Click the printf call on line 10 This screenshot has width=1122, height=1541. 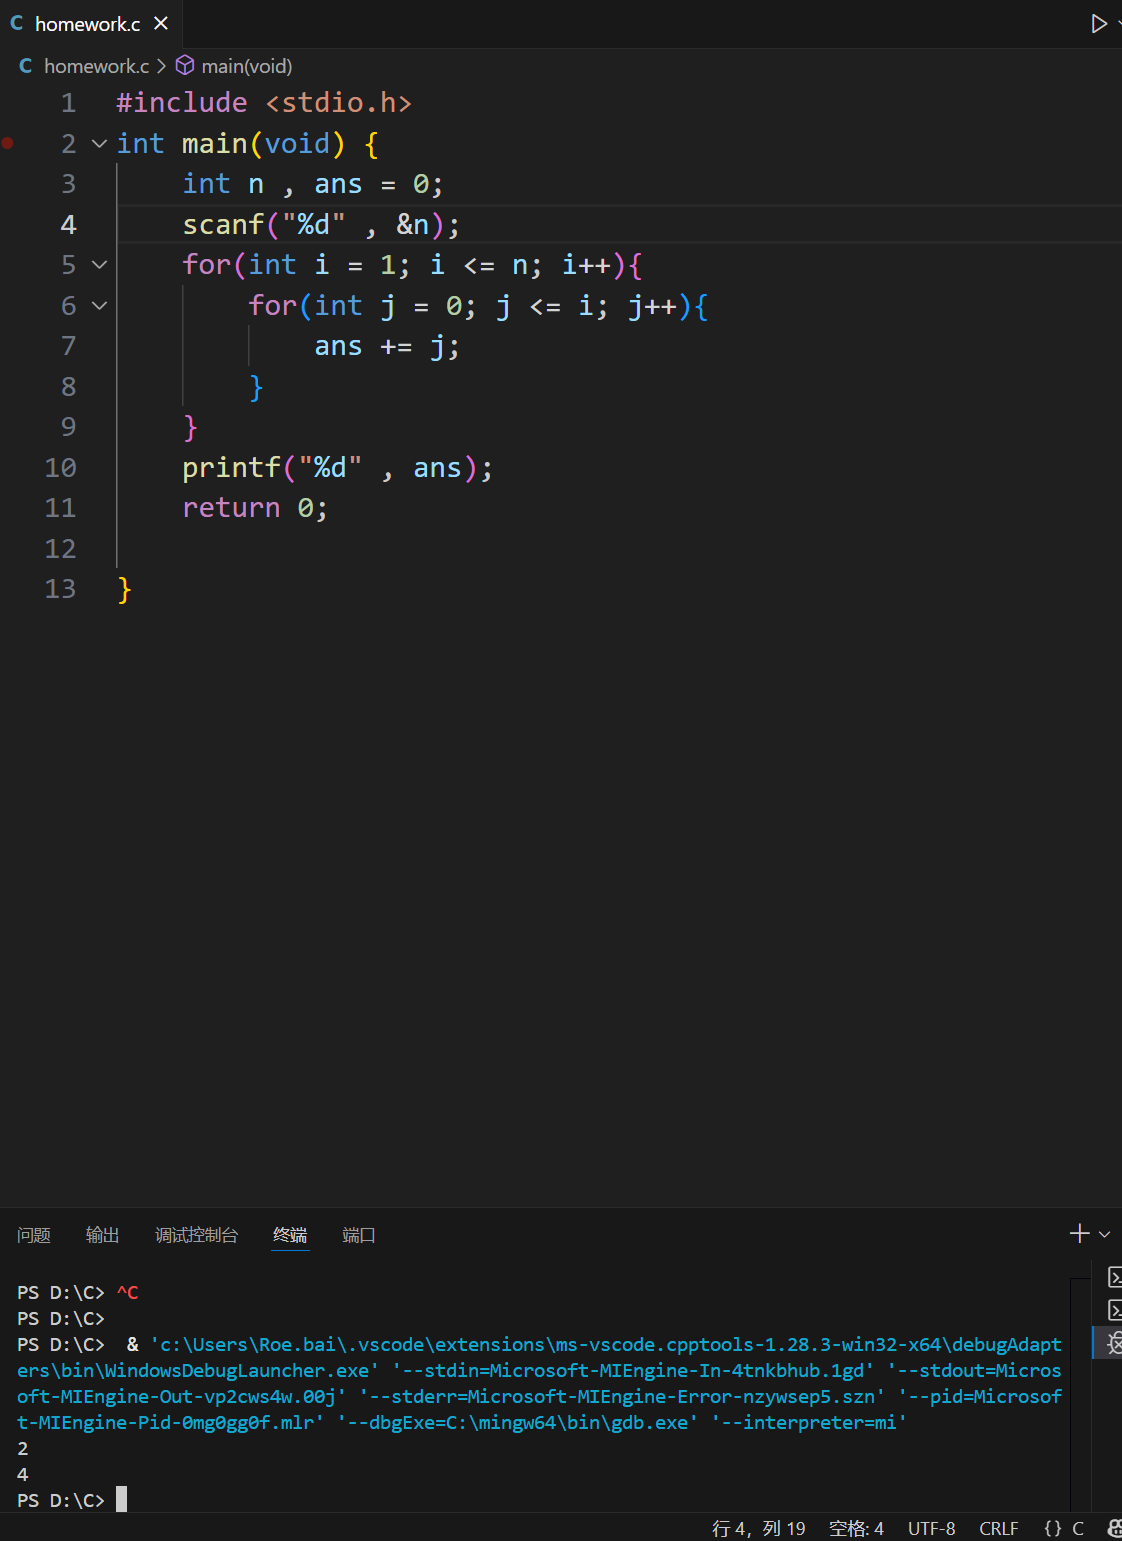point(338,468)
